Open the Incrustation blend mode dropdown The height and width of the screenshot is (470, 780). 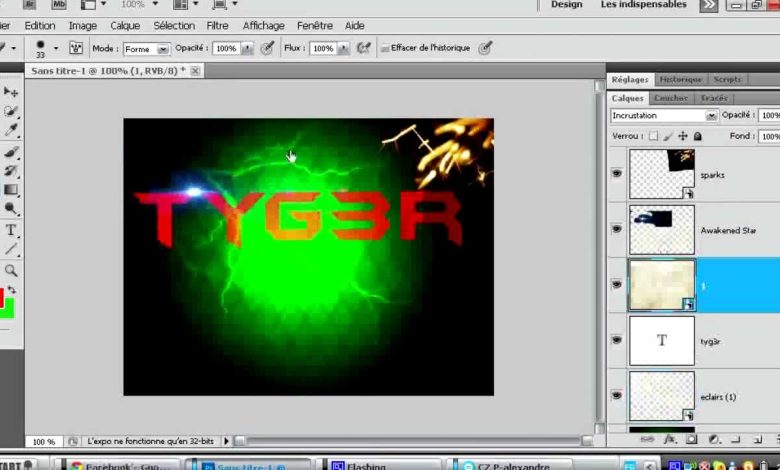coord(664,116)
